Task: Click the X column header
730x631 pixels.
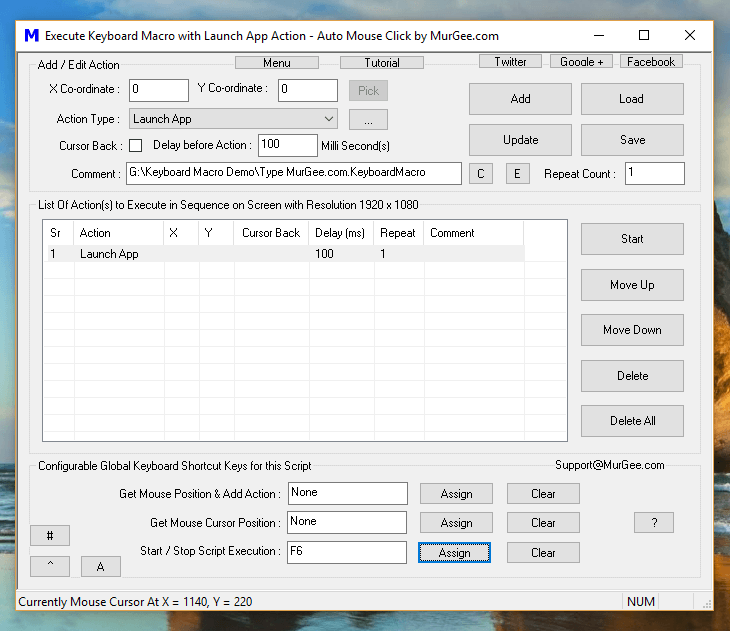Action: [181, 233]
